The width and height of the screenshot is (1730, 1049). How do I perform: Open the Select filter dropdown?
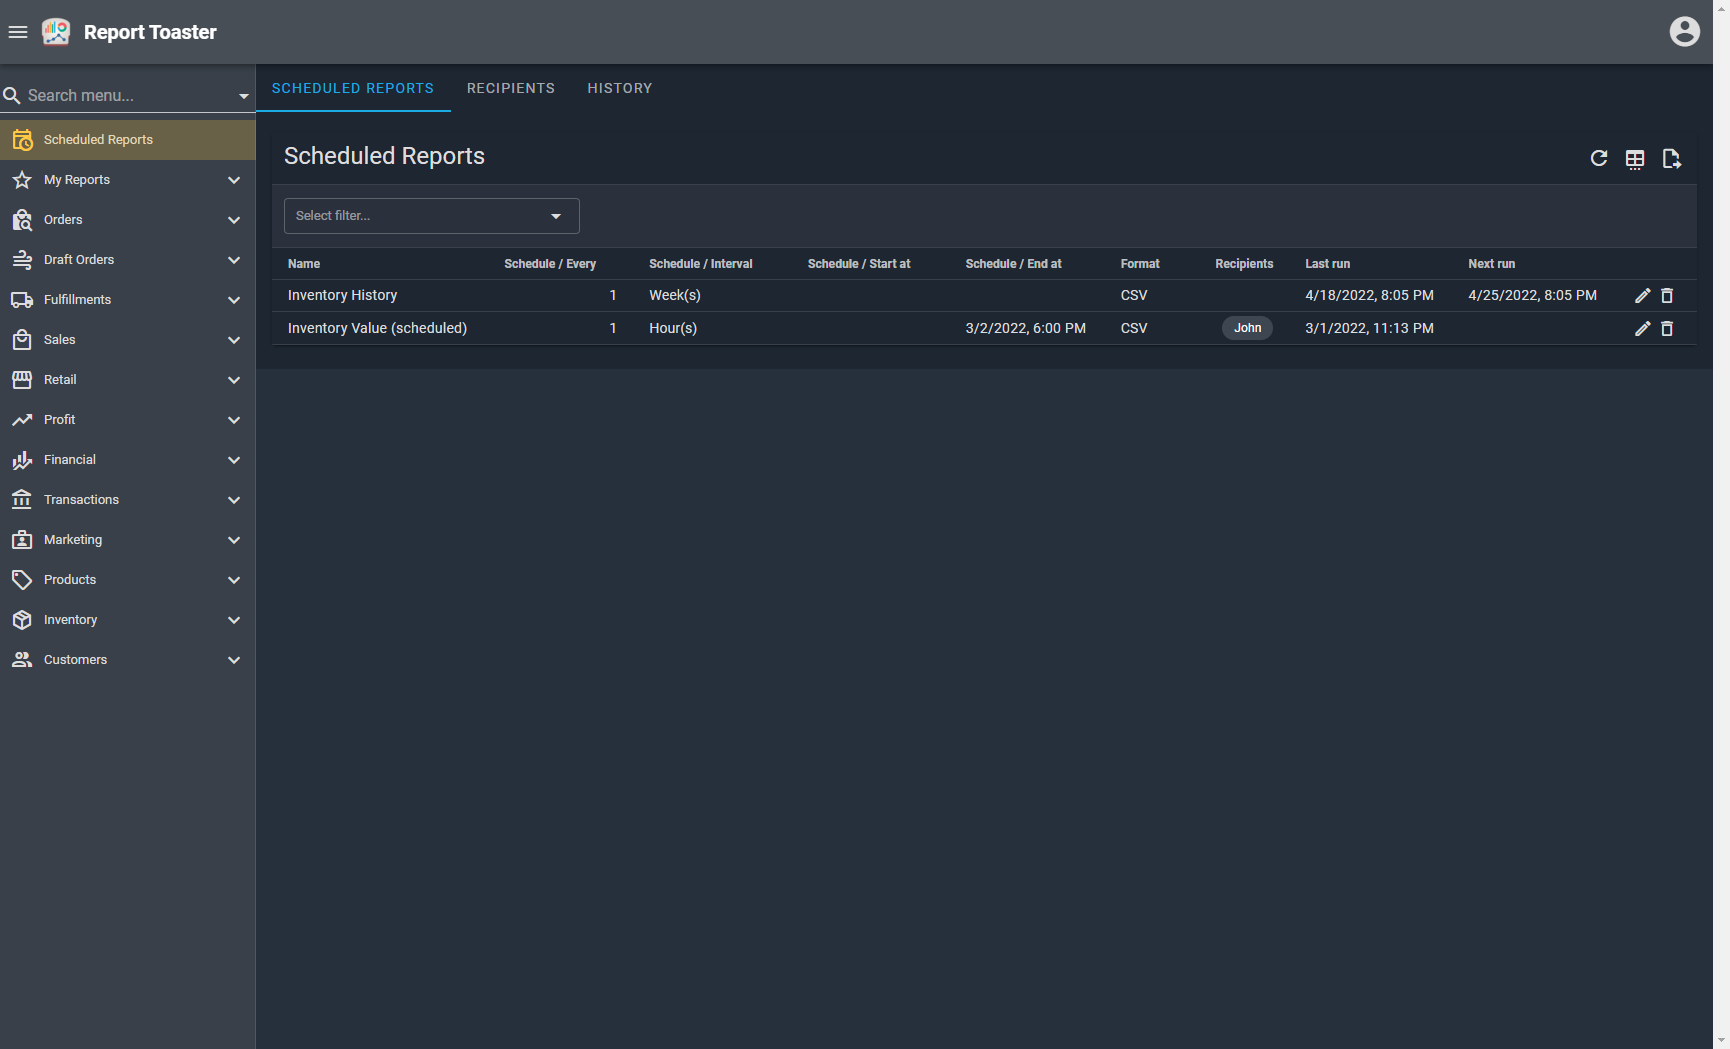pyautogui.click(x=431, y=216)
